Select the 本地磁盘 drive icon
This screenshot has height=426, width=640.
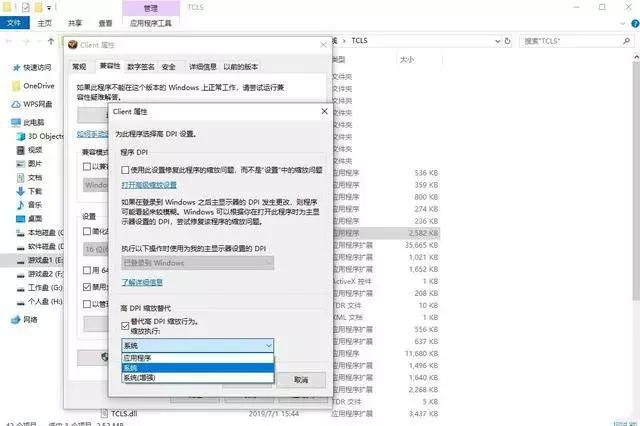pos(21,233)
